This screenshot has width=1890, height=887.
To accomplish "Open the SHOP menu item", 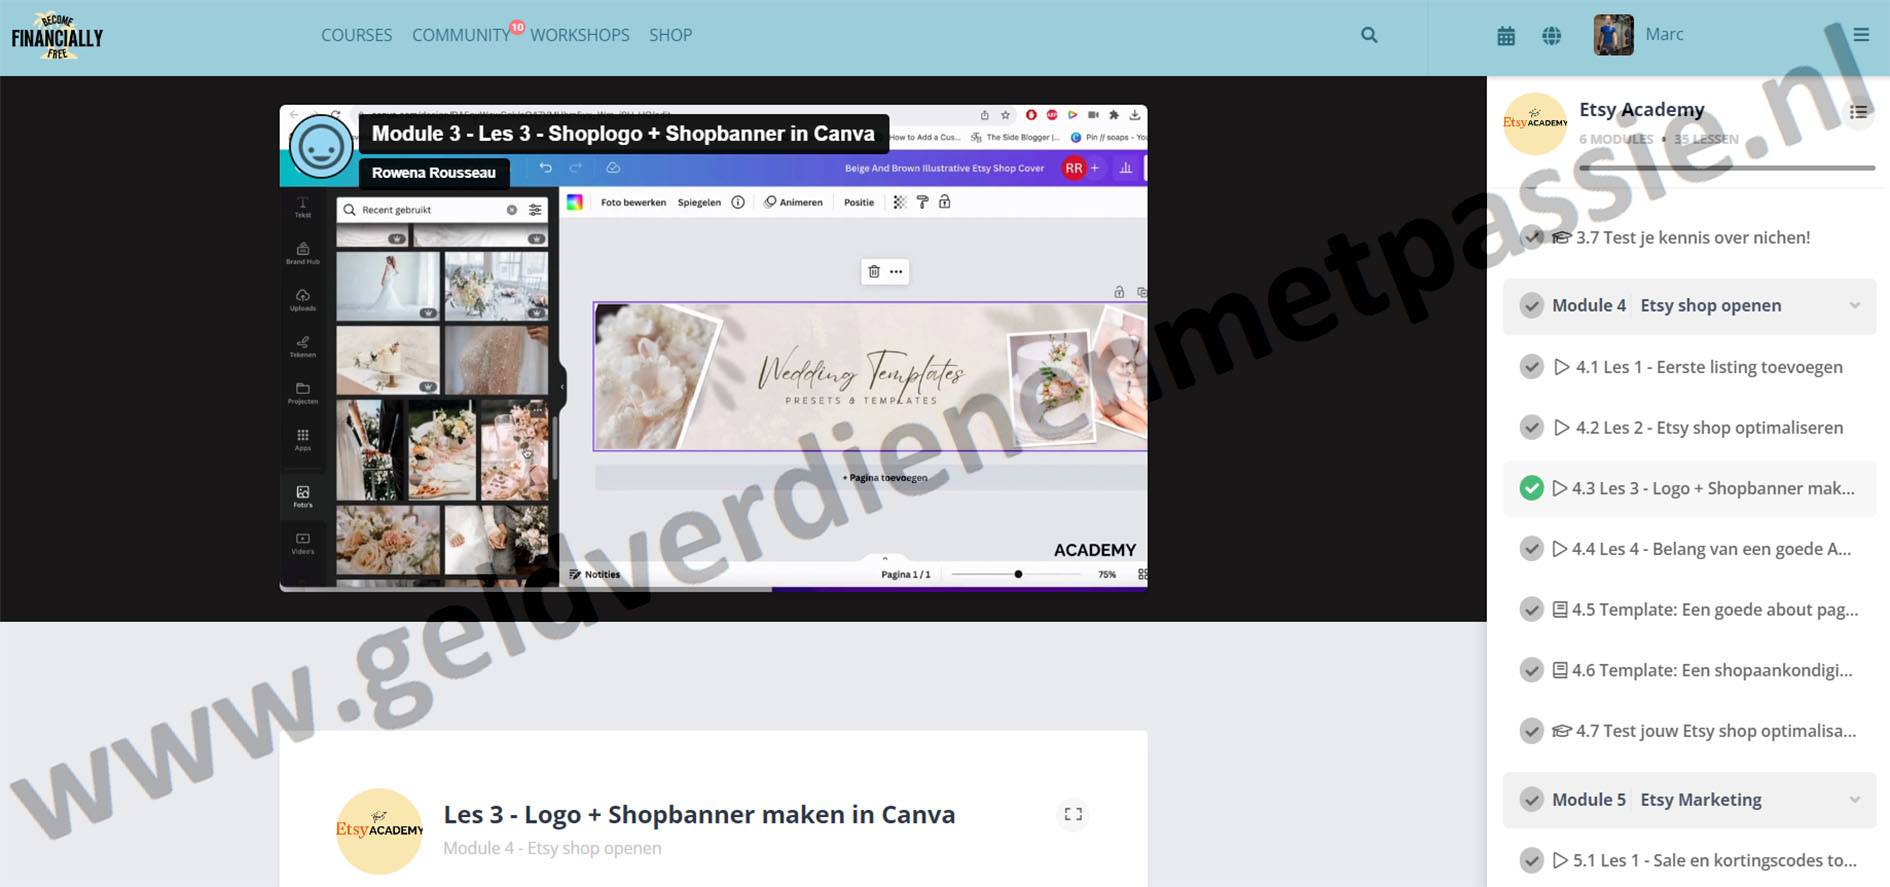I will pyautogui.click(x=670, y=35).
